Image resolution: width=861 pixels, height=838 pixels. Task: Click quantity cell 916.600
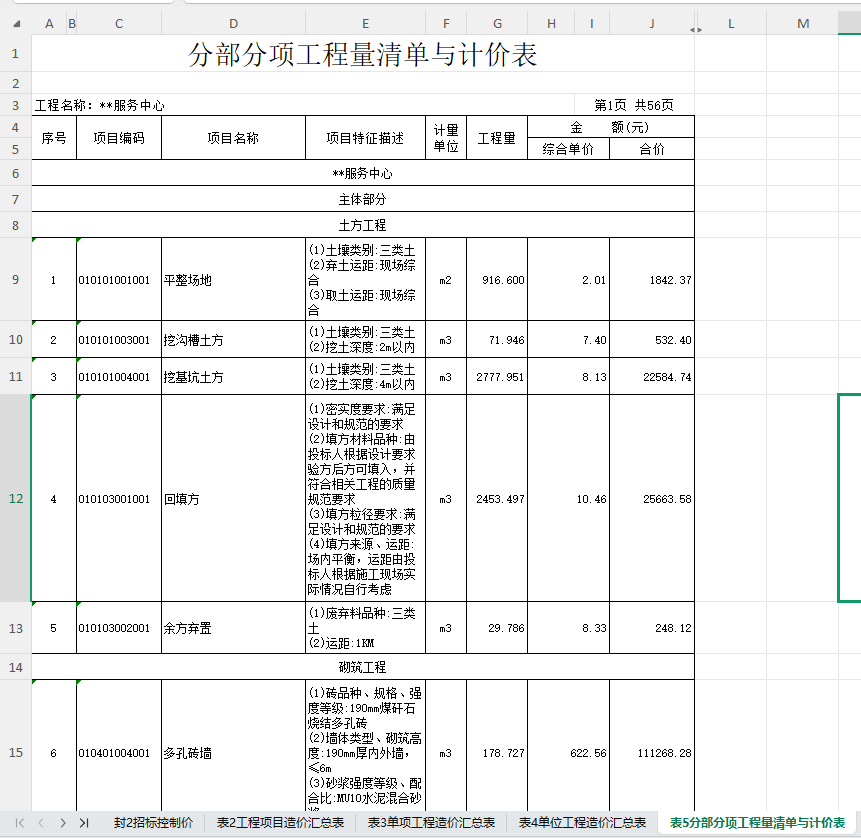(x=497, y=280)
